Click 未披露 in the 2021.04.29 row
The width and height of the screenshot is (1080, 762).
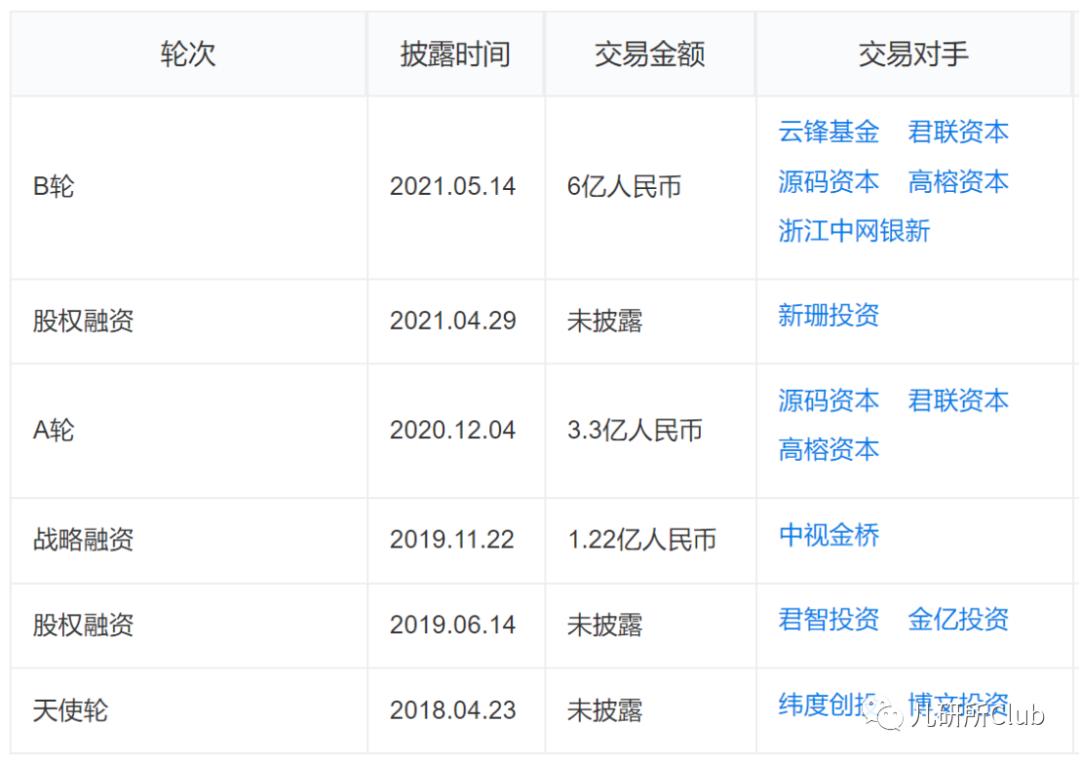(605, 320)
